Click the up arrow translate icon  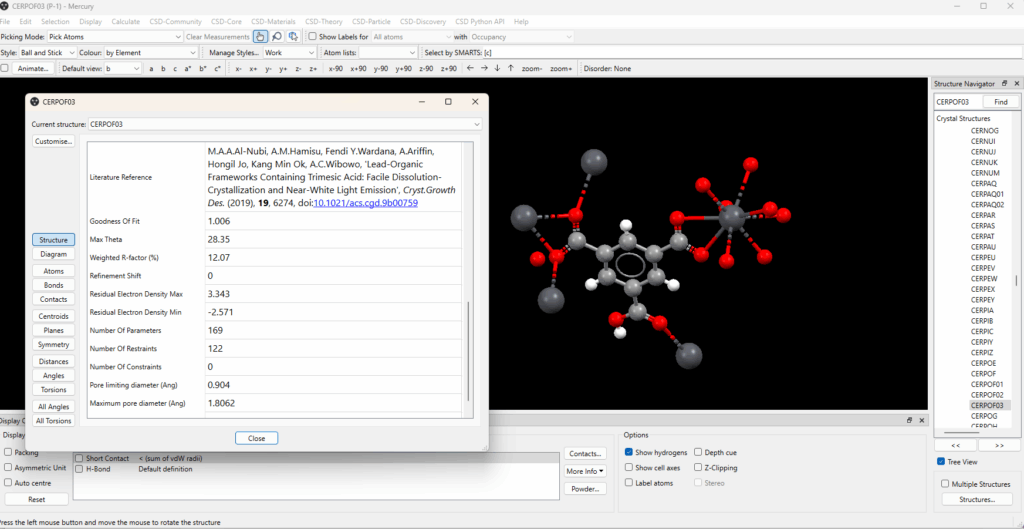(510, 68)
